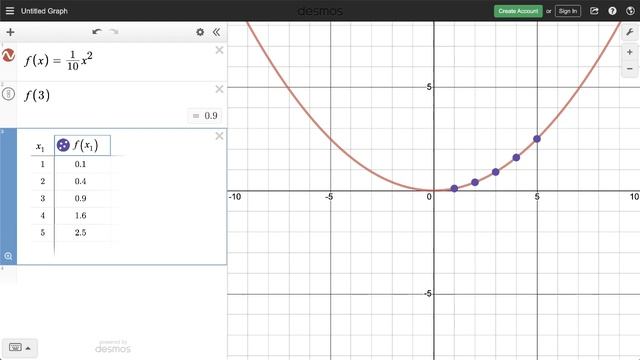640x360 pixels.
Task: Click the plotted point at x=1
Action: (x=454, y=189)
